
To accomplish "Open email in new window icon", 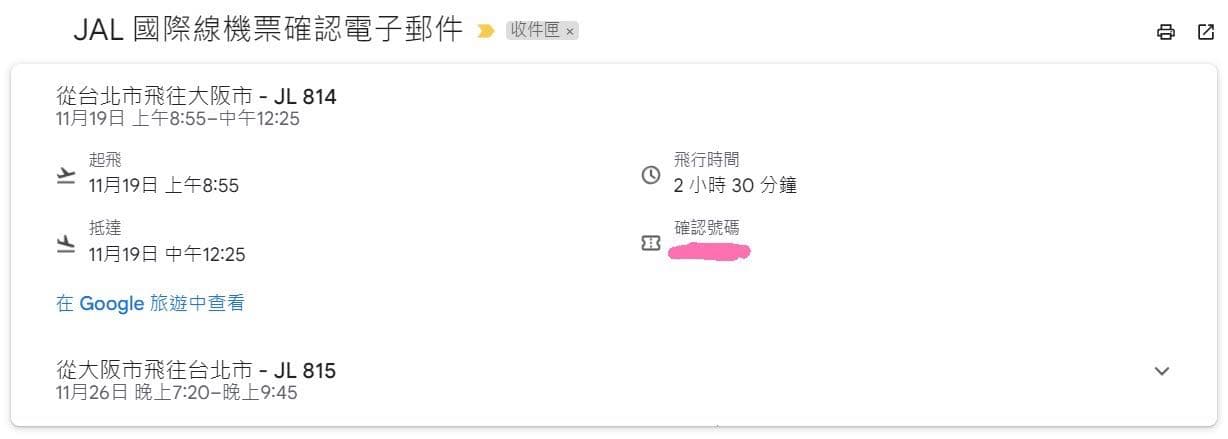I will pos(1205,32).
